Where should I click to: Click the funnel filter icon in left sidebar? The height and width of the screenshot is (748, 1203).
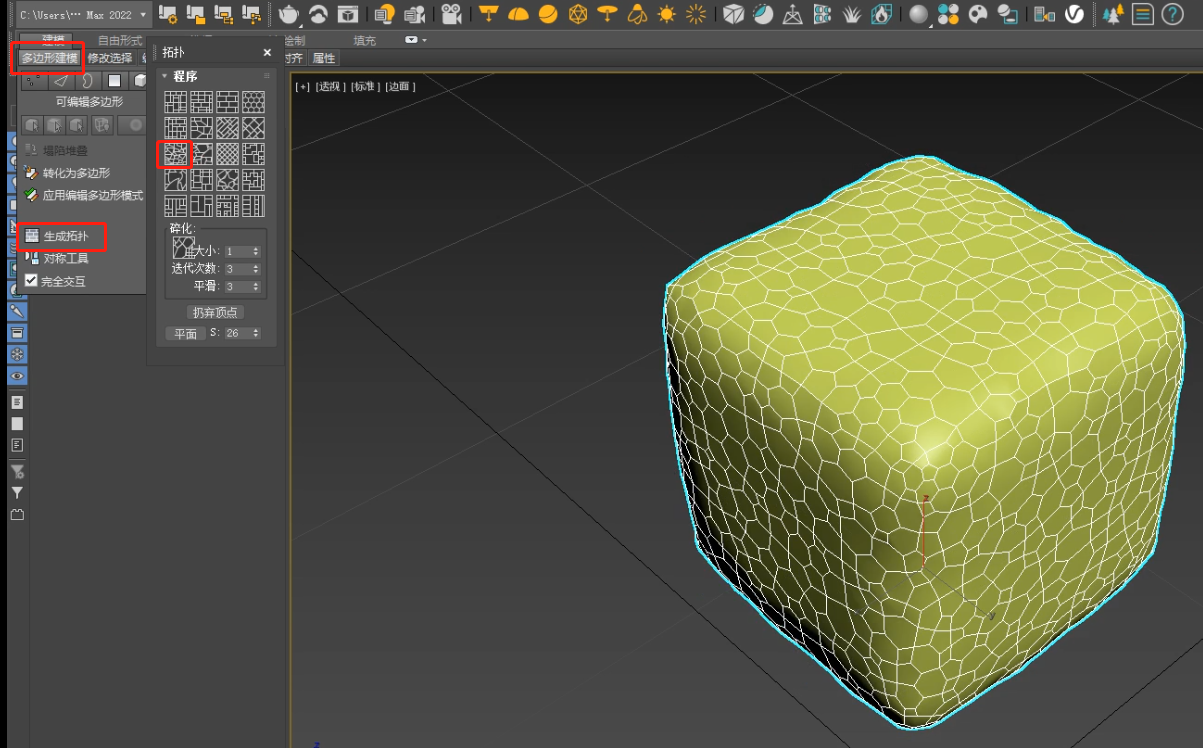17,493
